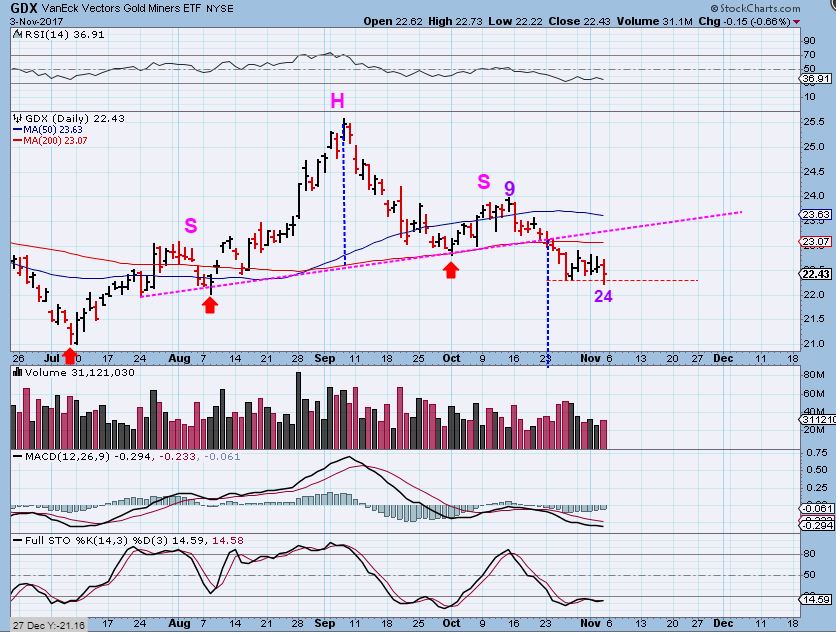Image resolution: width=836 pixels, height=633 pixels.
Task: Click the NYSE exchange label
Action: point(219,9)
